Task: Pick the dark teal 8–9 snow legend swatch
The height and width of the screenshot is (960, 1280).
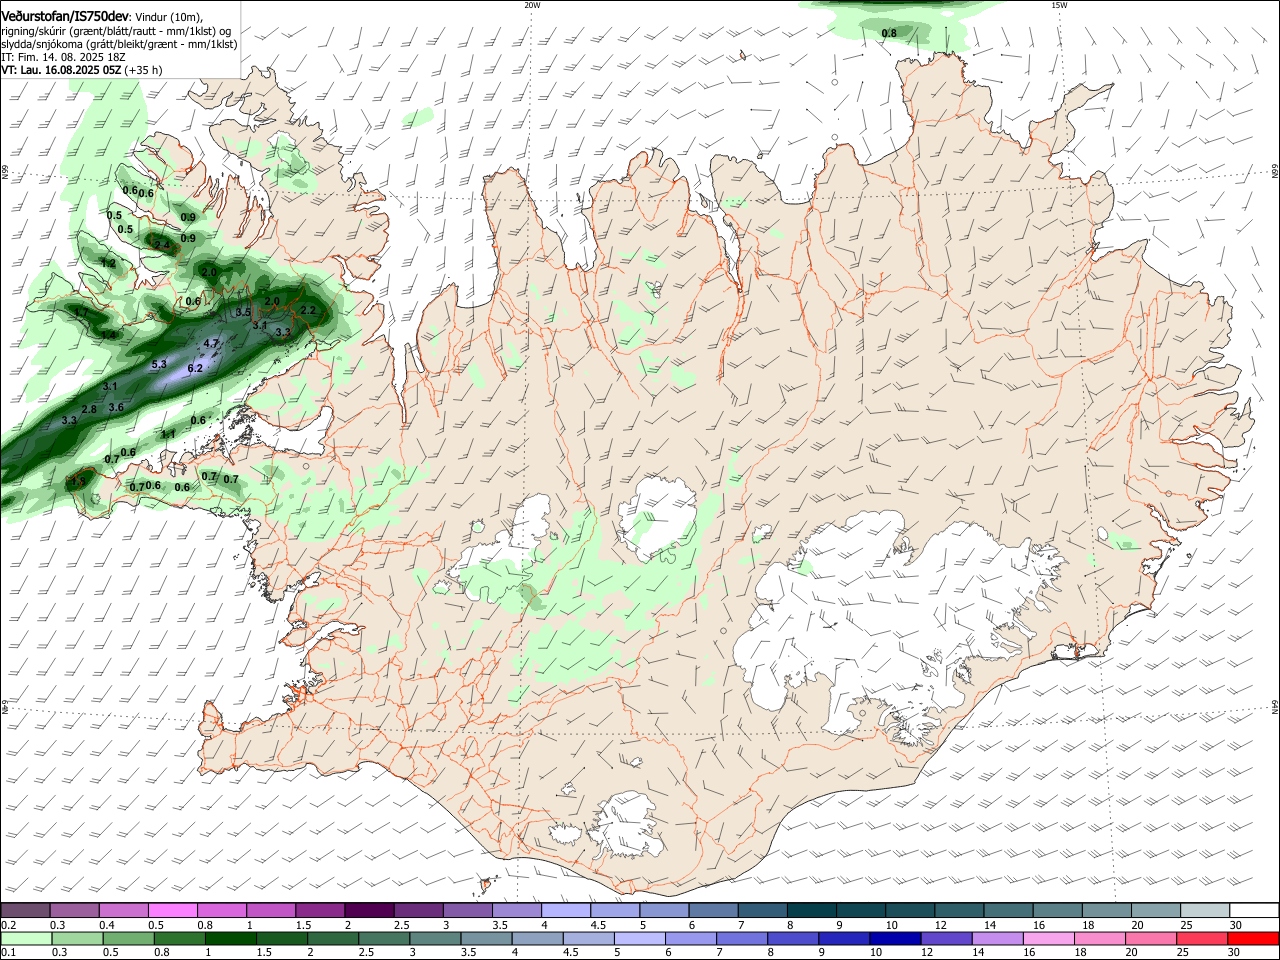Action: pyautogui.click(x=811, y=910)
